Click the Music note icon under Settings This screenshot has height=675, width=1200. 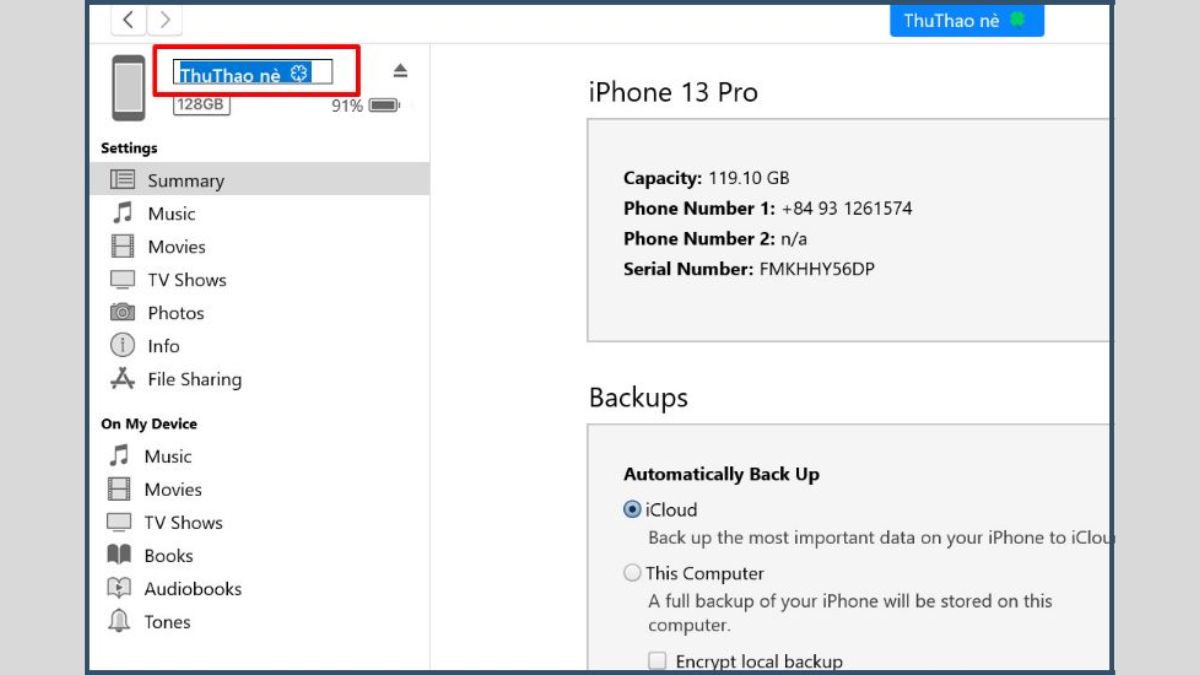point(122,213)
